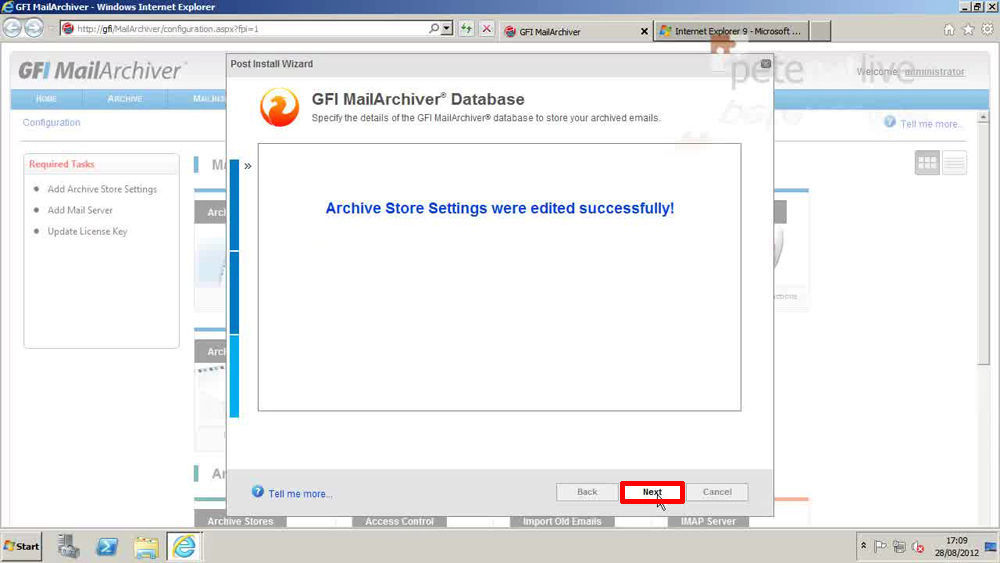Open Server Manager from taskbar
Viewport: 1000px width, 563px height.
68,546
